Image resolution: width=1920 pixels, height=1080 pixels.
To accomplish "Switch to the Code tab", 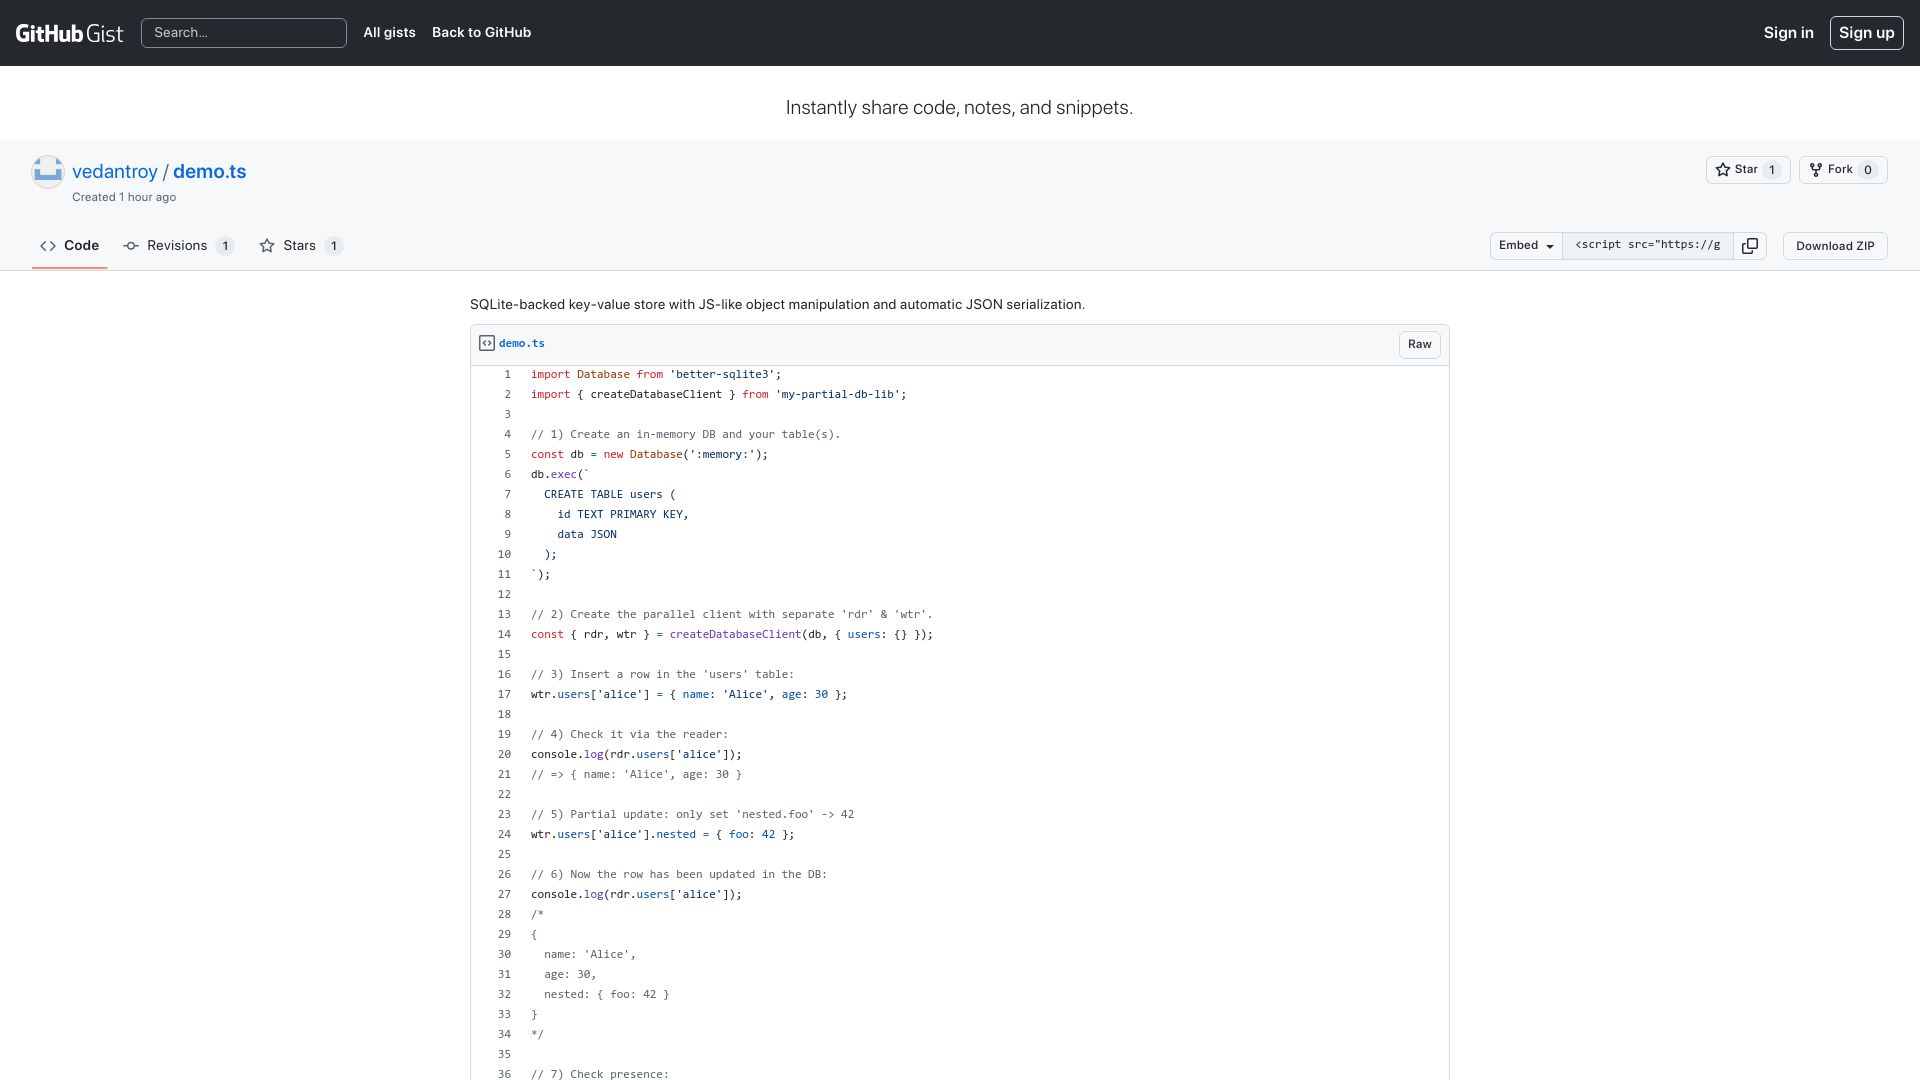I will pyautogui.click(x=70, y=246).
